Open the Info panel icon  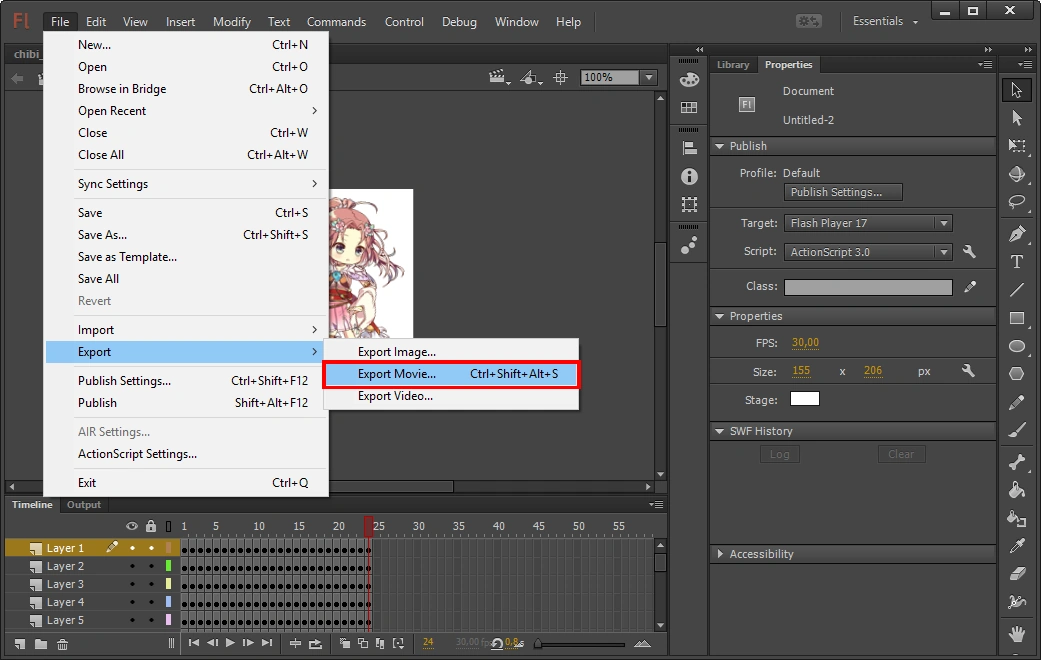pyautogui.click(x=689, y=176)
